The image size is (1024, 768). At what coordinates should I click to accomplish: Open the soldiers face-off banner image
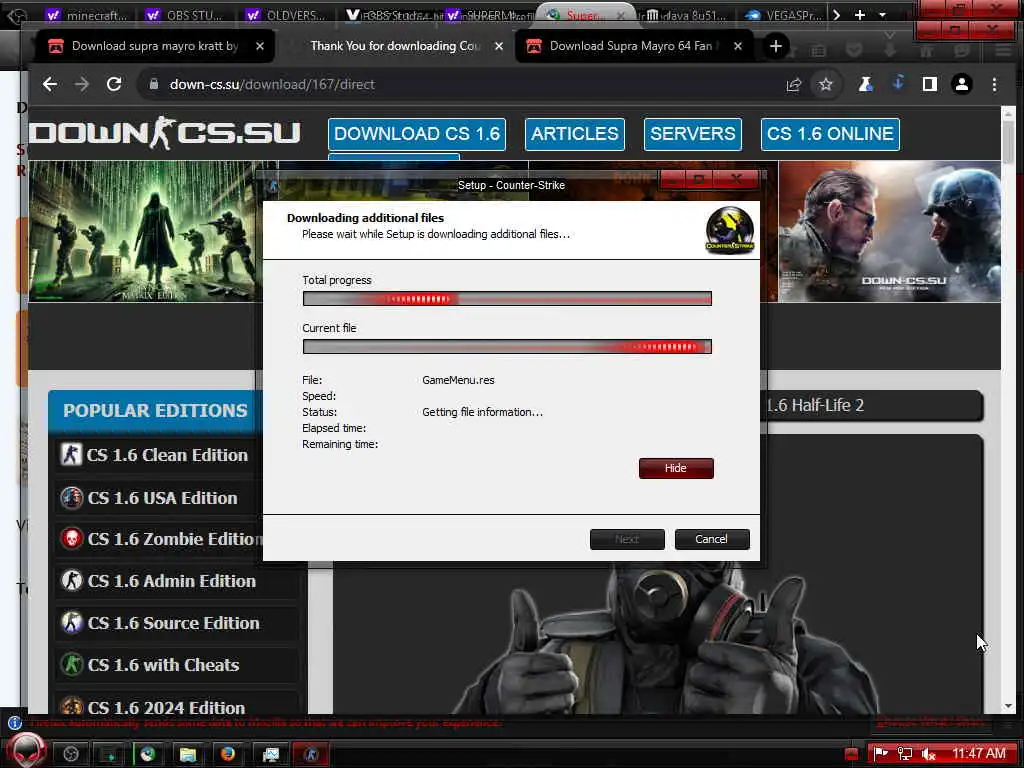tap(889, 231)
